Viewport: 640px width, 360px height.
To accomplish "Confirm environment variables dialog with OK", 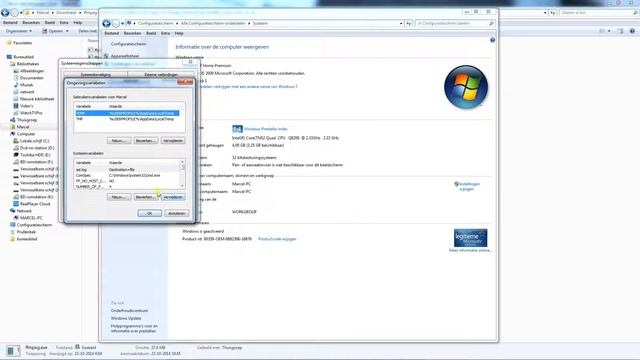I will [149, 213].
